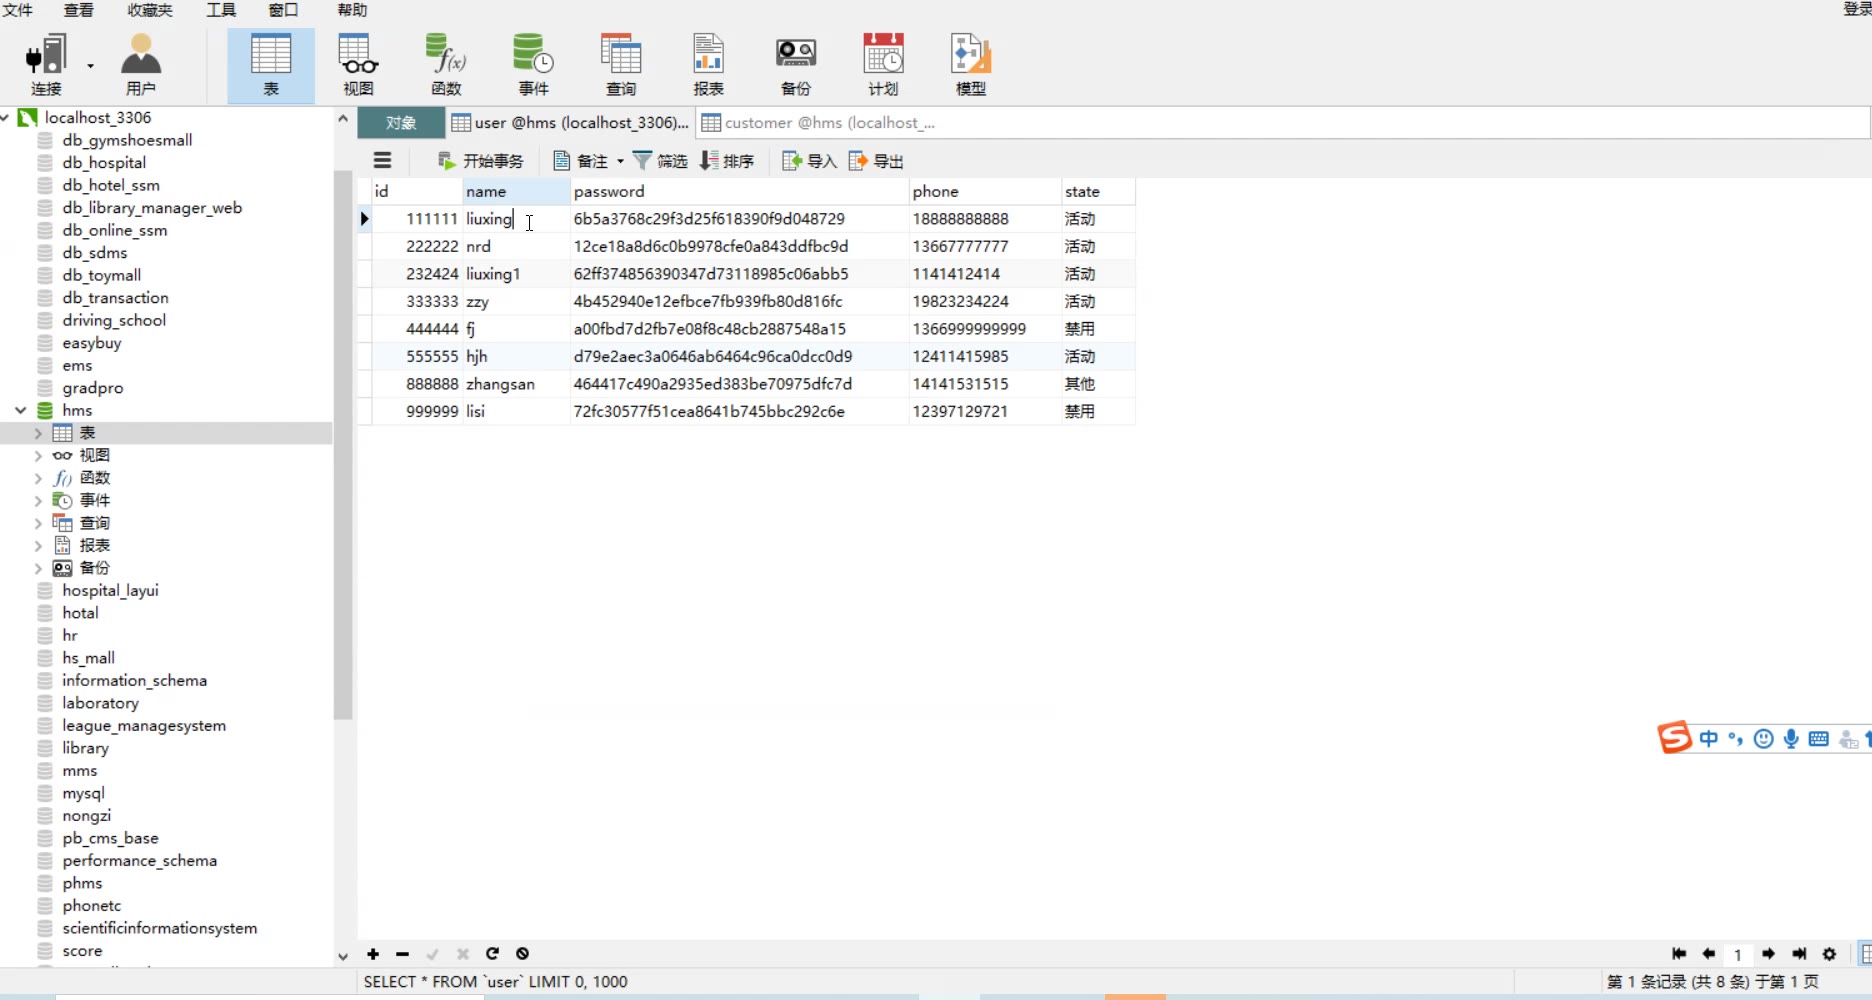This screenshot has height=1000, width=1872.
Task: Open the Model (模型) tool
Action: coord(971,64)
